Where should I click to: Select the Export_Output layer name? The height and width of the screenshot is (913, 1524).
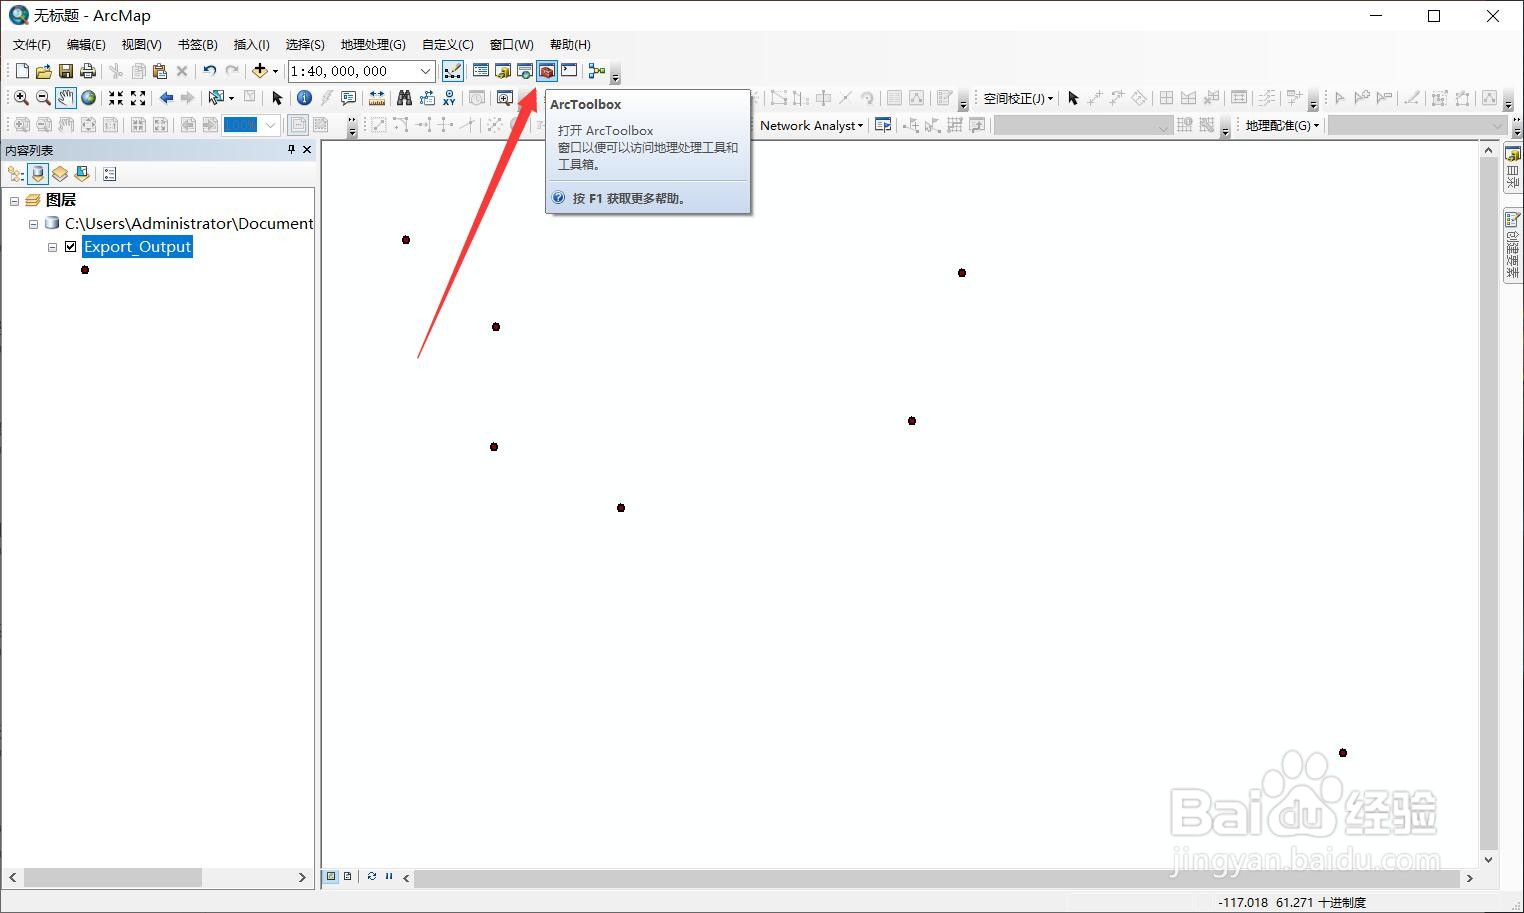click(x=137, y=247)
